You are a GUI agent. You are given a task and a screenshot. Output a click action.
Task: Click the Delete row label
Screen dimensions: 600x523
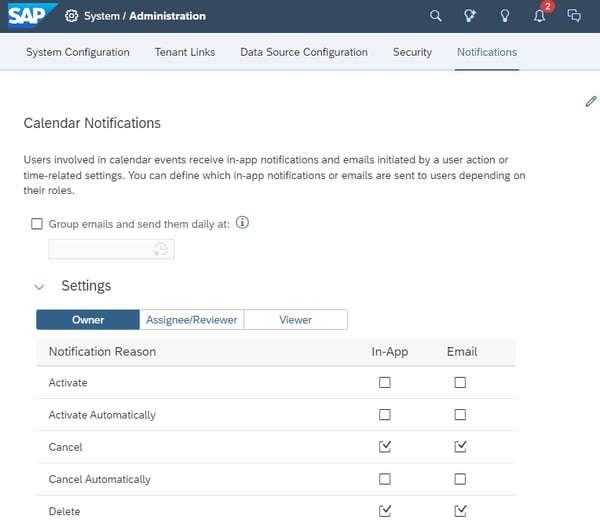click(64, 511)
